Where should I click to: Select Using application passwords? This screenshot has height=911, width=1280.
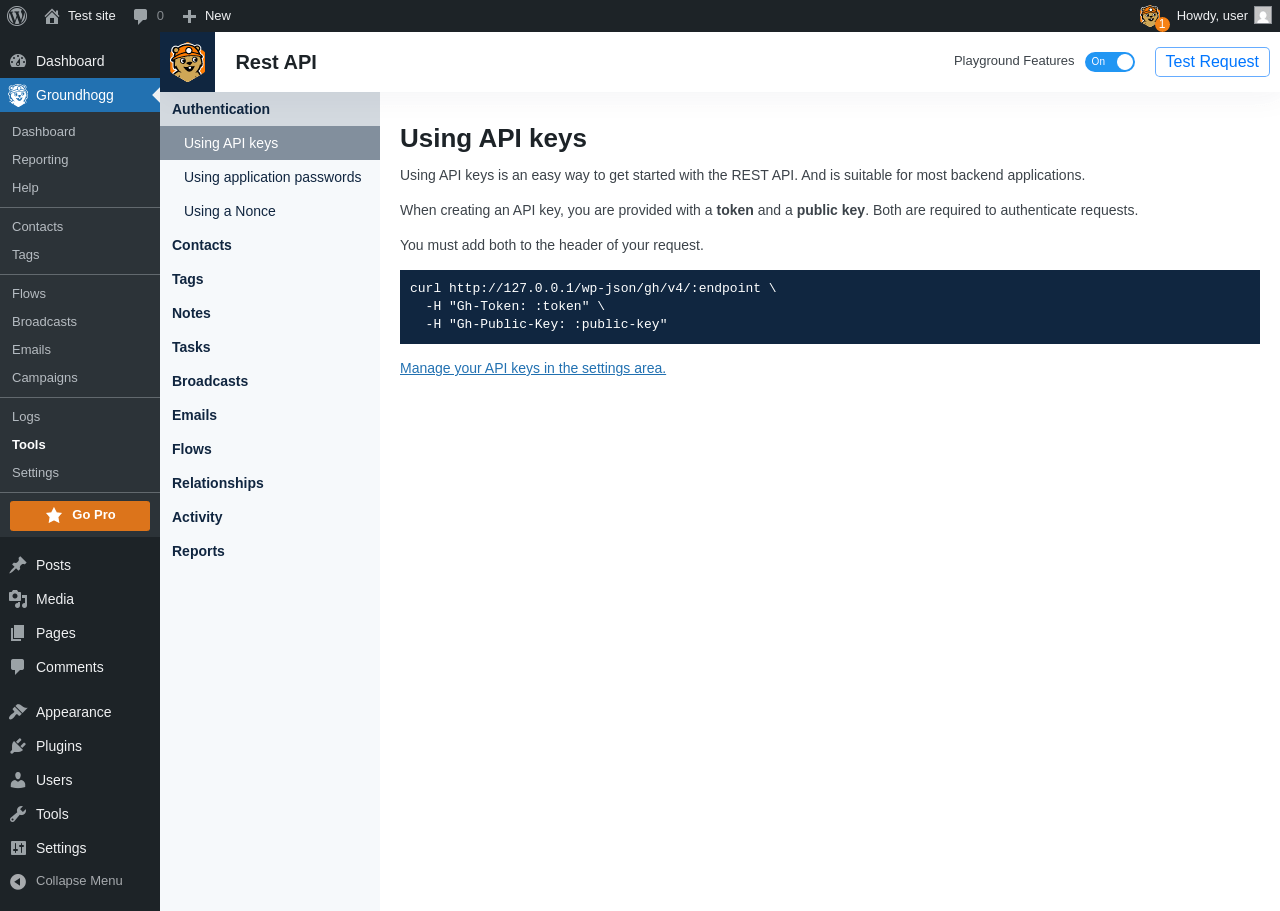tap(272, 177)
